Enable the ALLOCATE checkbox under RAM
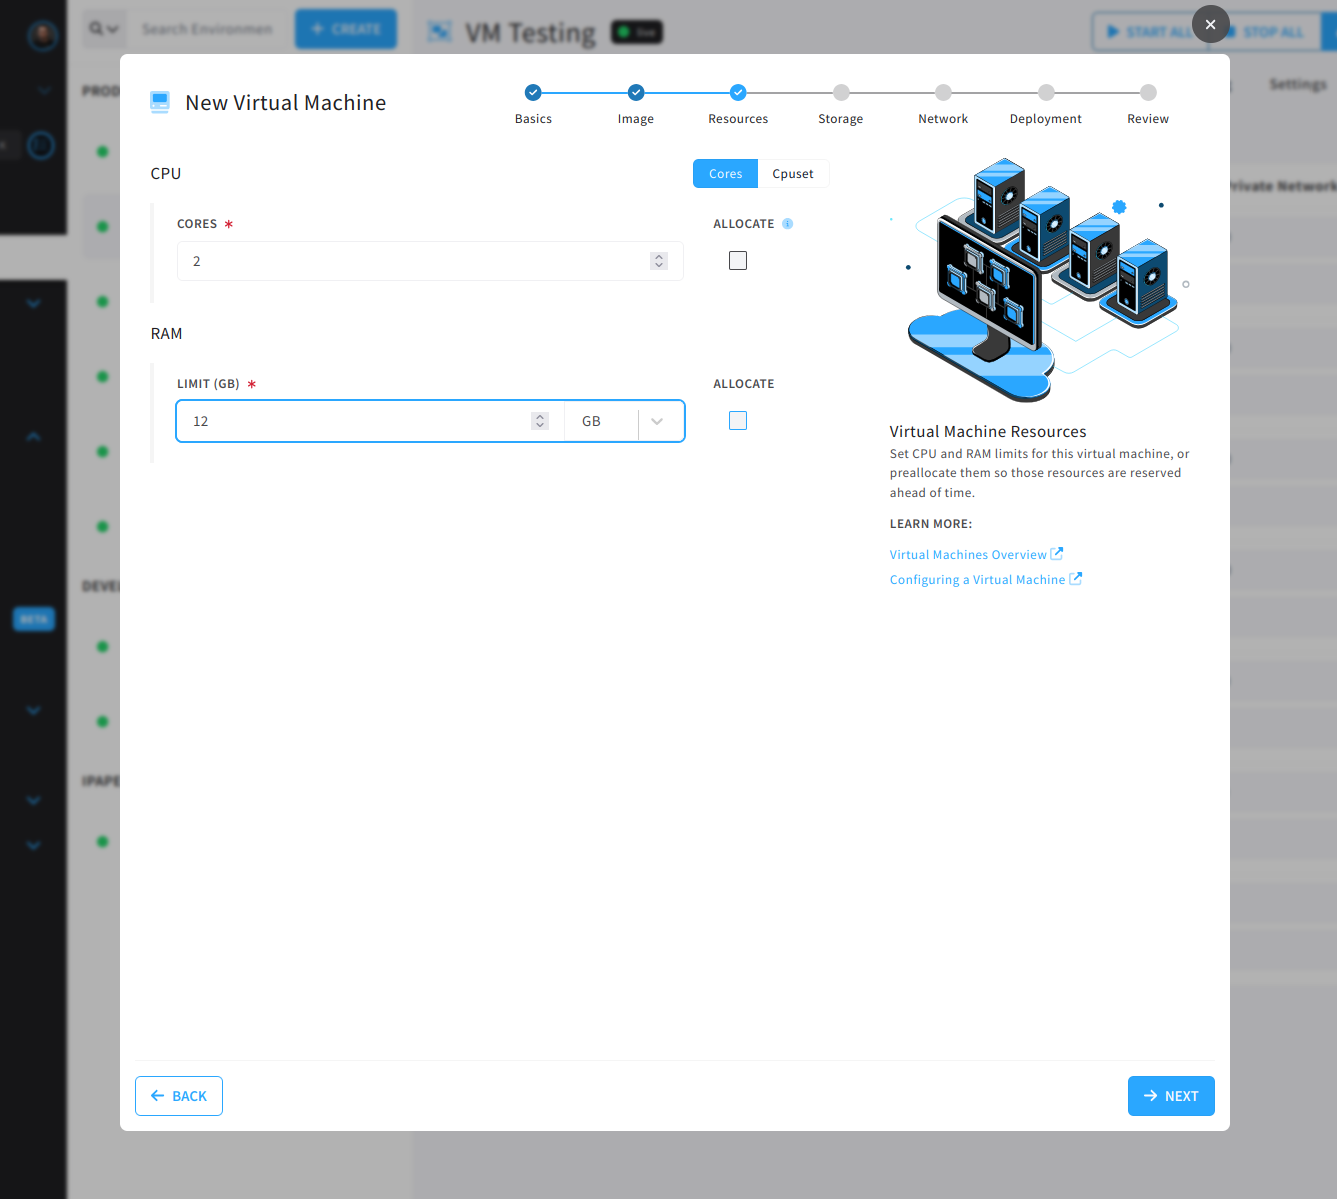The height and width of the screenshot is (1199, 1337). coord(738,420)
